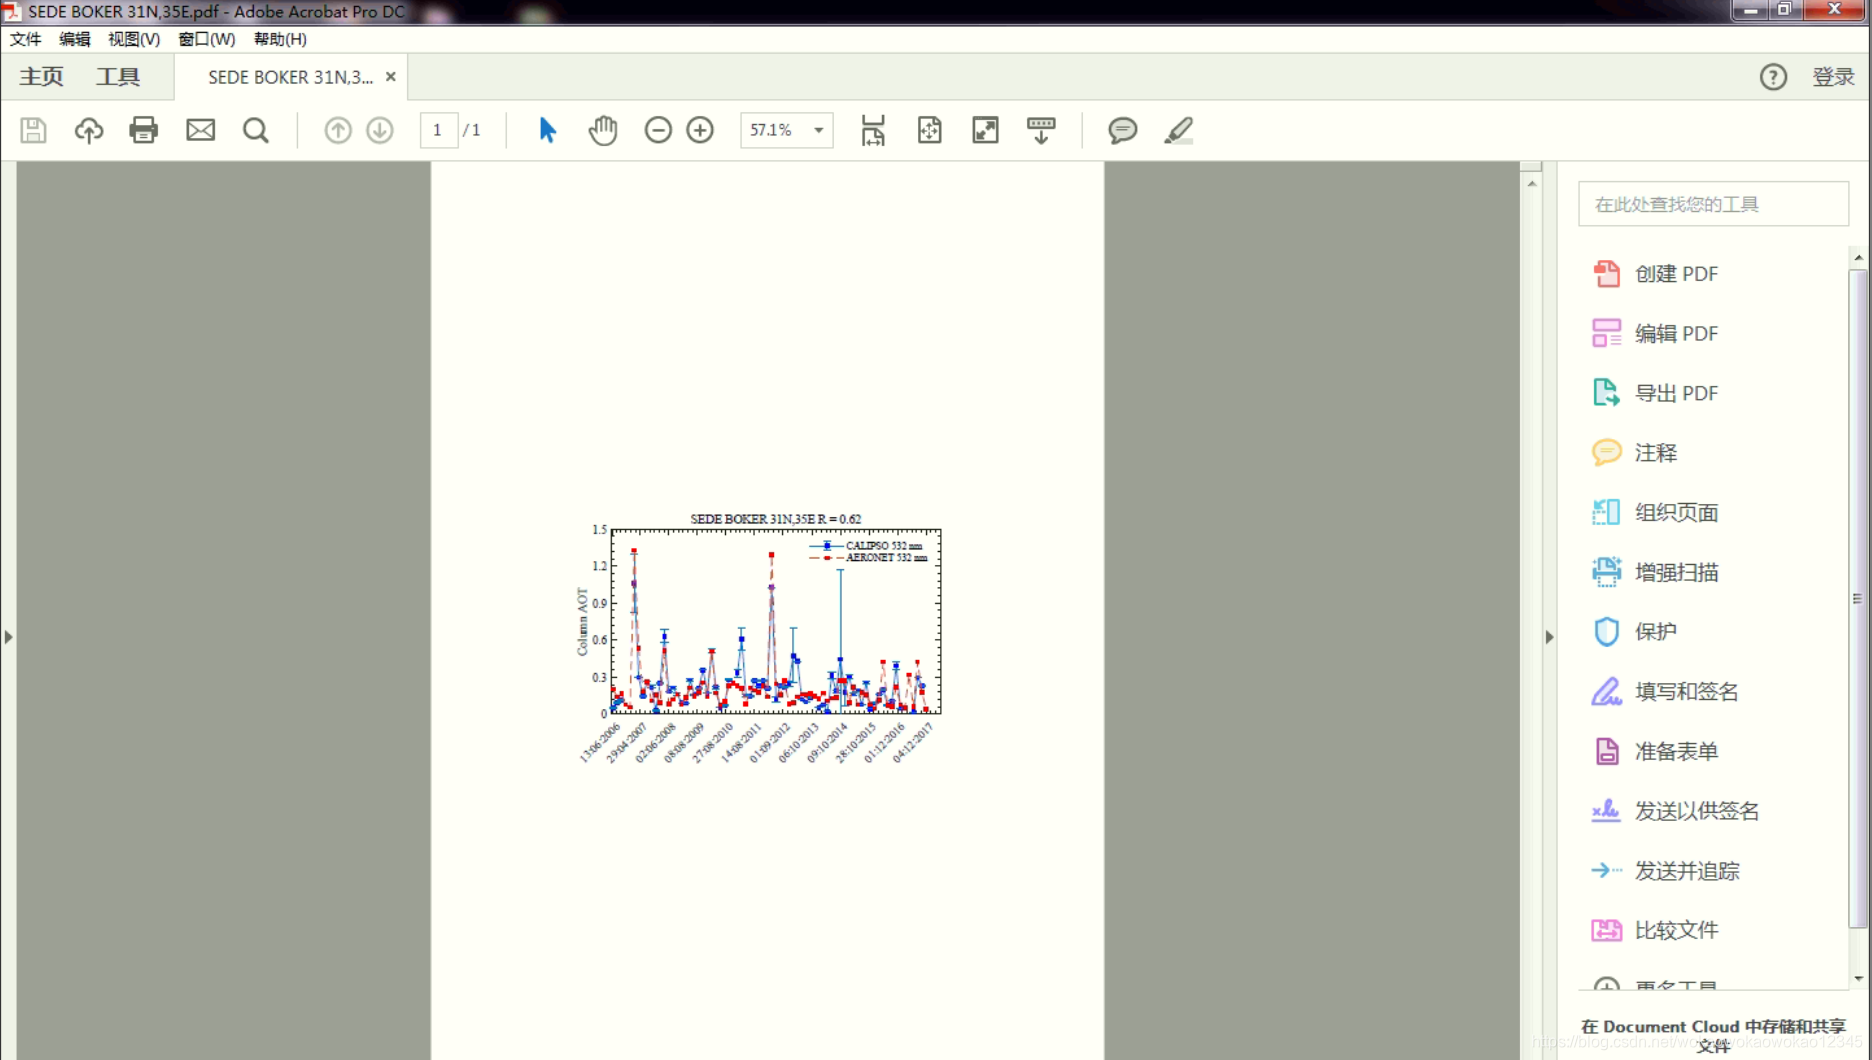Open the 视图(V) menu

click(134, 39)
